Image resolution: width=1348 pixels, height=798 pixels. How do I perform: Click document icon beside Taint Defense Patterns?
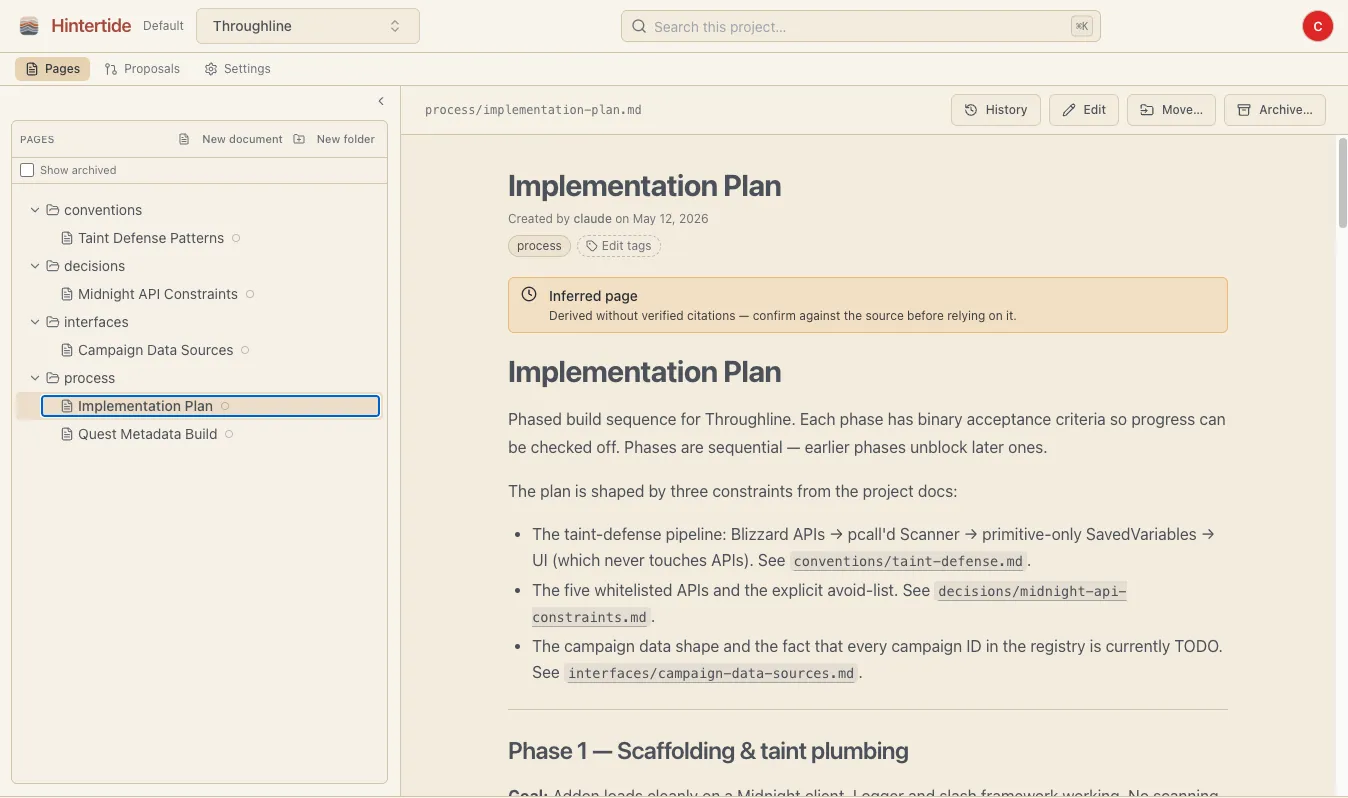click(67, 238)
